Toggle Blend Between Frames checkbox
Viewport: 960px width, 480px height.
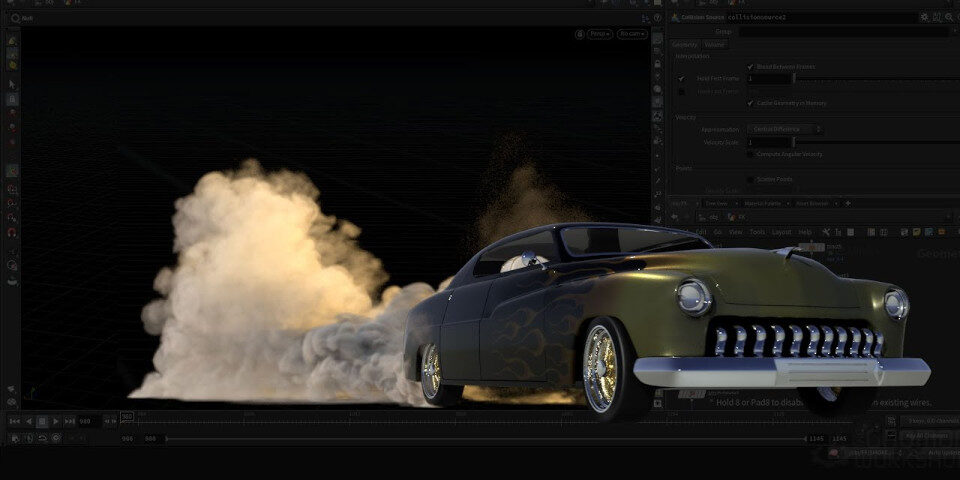point(751,67)
